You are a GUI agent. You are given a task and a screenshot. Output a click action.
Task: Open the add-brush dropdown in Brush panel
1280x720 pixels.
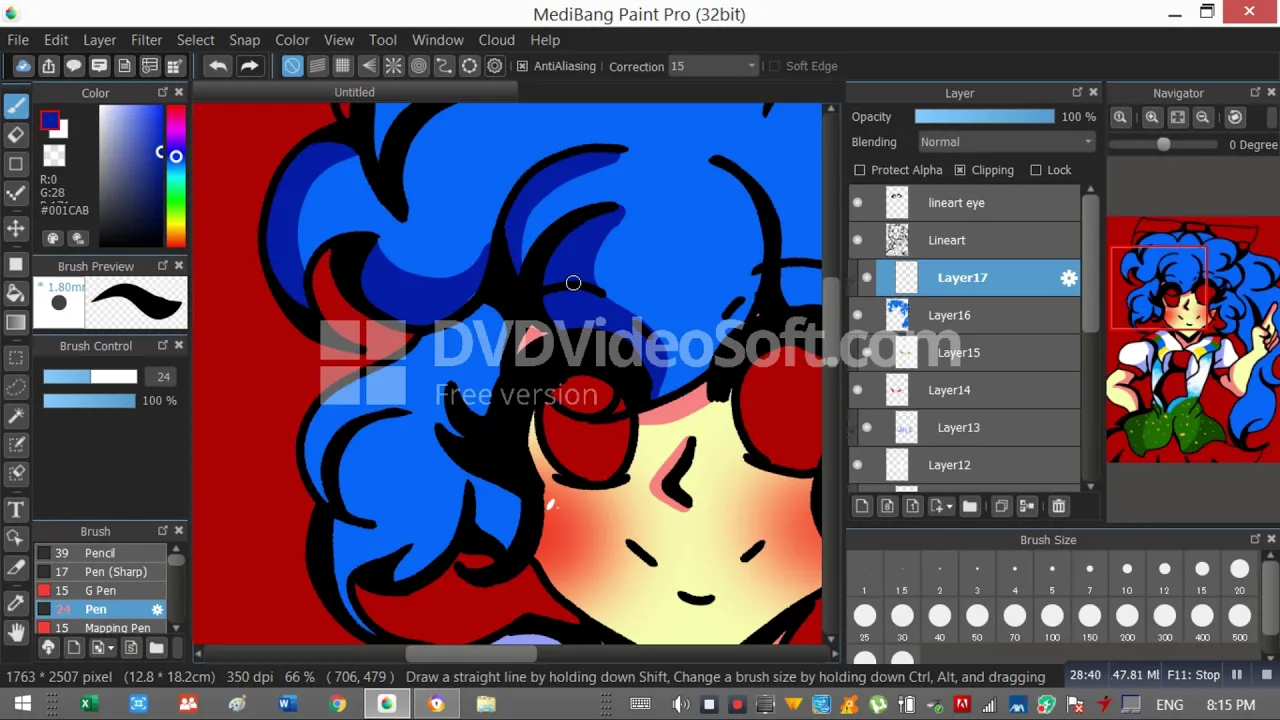point(101,648)
